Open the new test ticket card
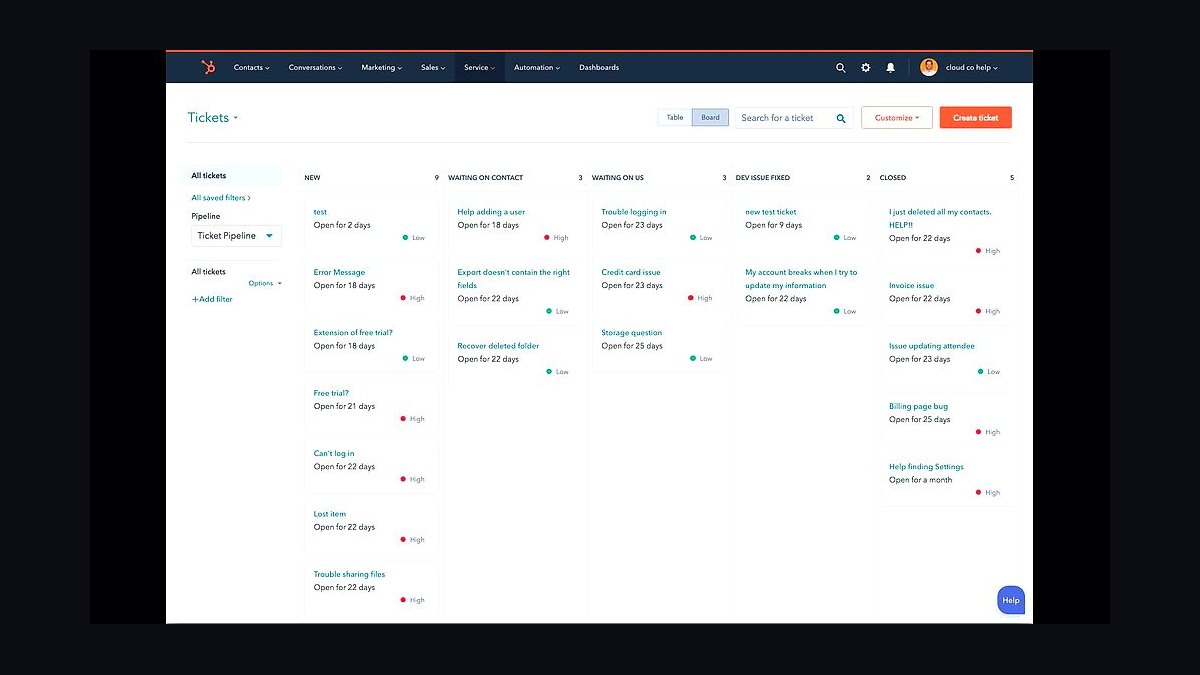Viewport: 1200px width, 675px height. point(771,212)
